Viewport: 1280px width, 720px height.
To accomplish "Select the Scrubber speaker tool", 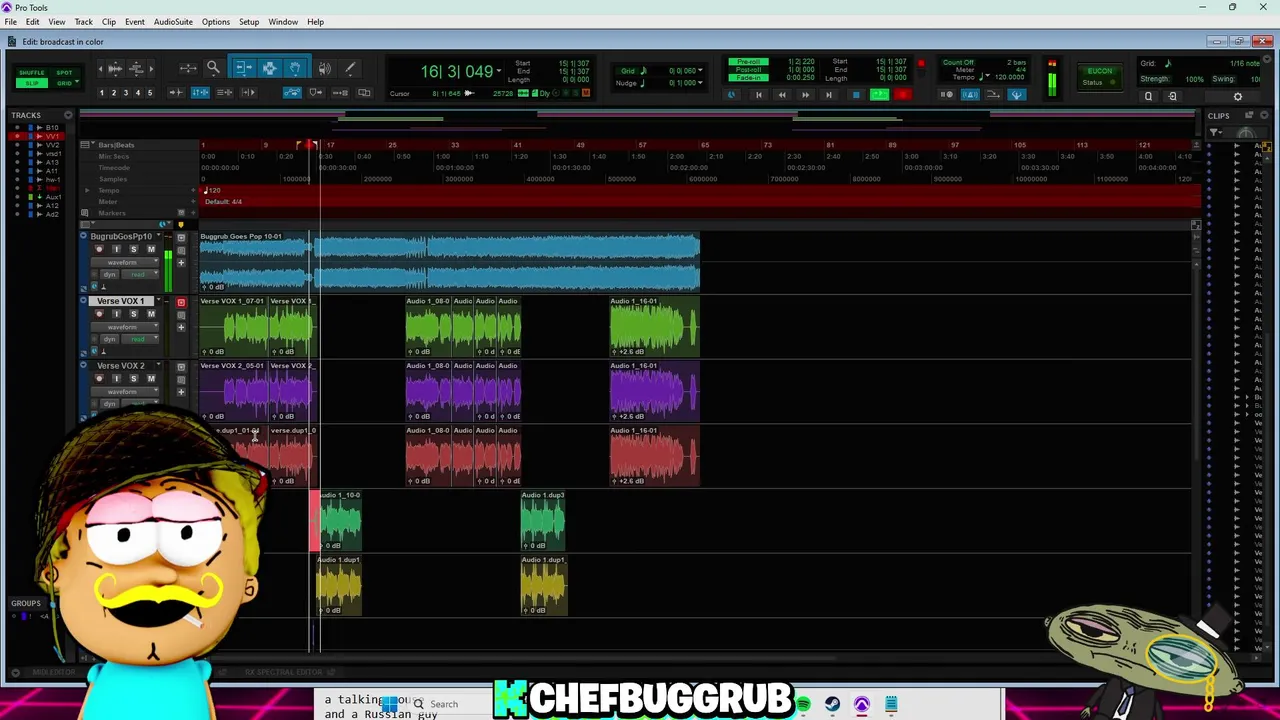I will coord(324,68).
